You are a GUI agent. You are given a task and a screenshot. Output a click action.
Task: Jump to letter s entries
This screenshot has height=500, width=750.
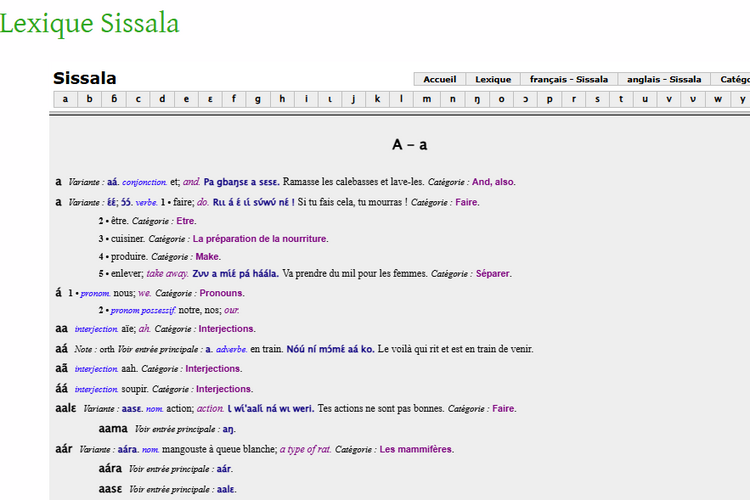pos(597,98)
